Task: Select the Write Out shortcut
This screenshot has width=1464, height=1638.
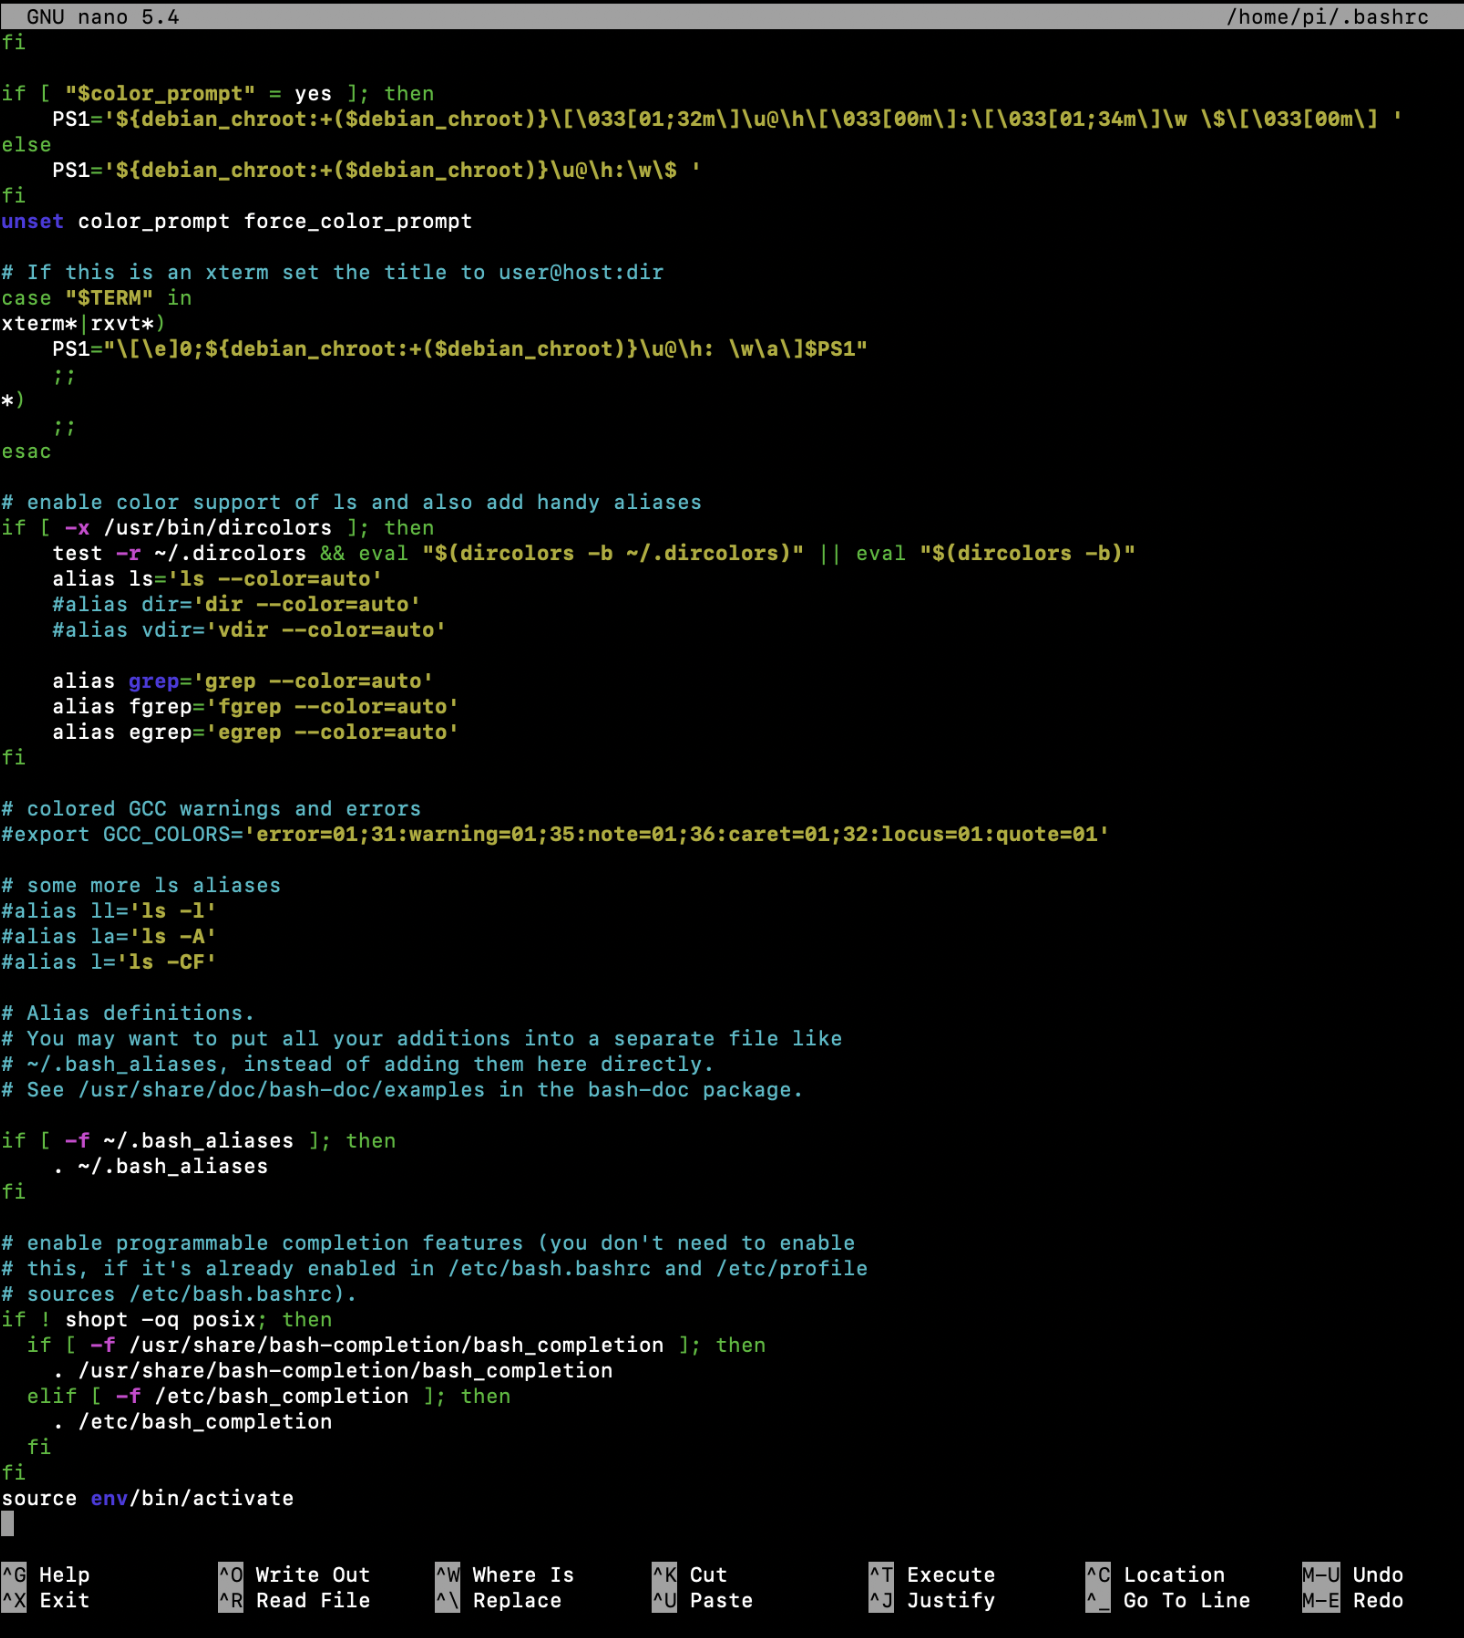Action: pyautogui.click(x=294, y=1574)
